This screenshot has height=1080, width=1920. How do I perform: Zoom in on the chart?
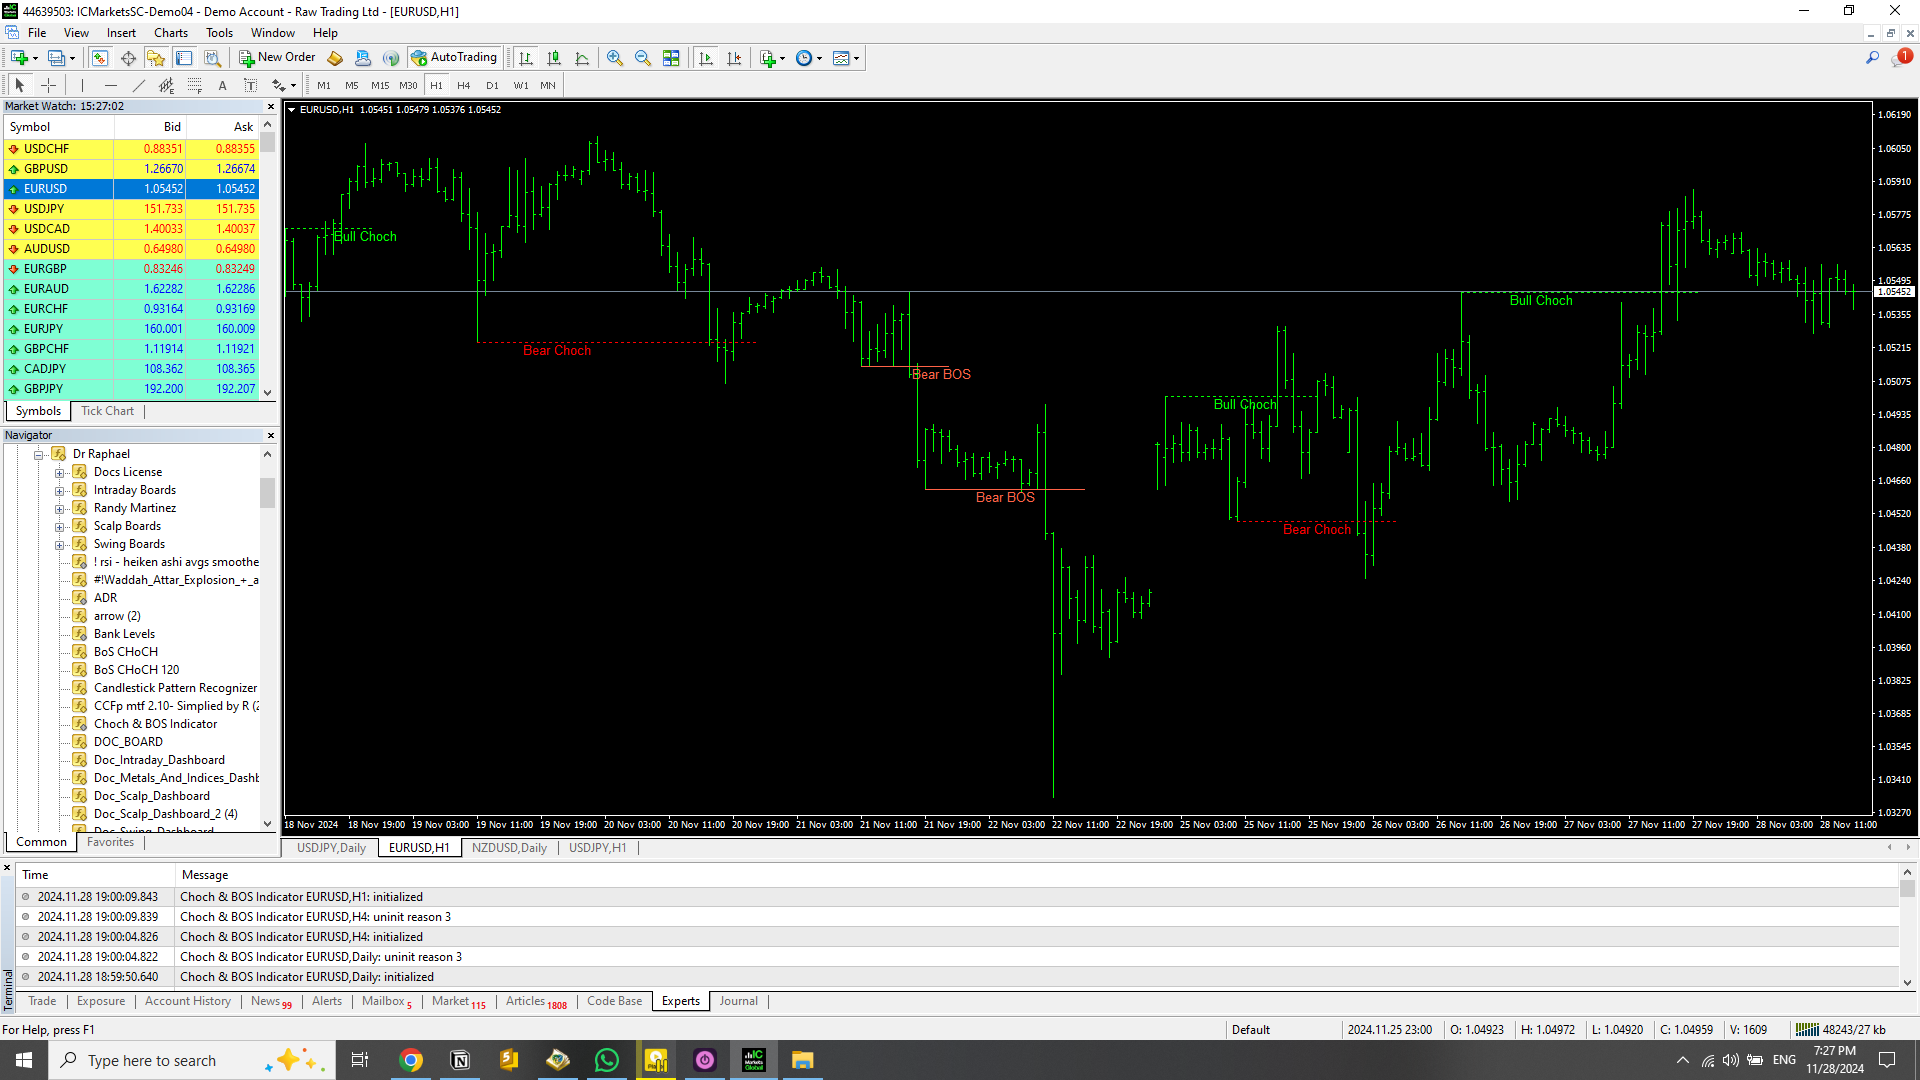[616, 57]
